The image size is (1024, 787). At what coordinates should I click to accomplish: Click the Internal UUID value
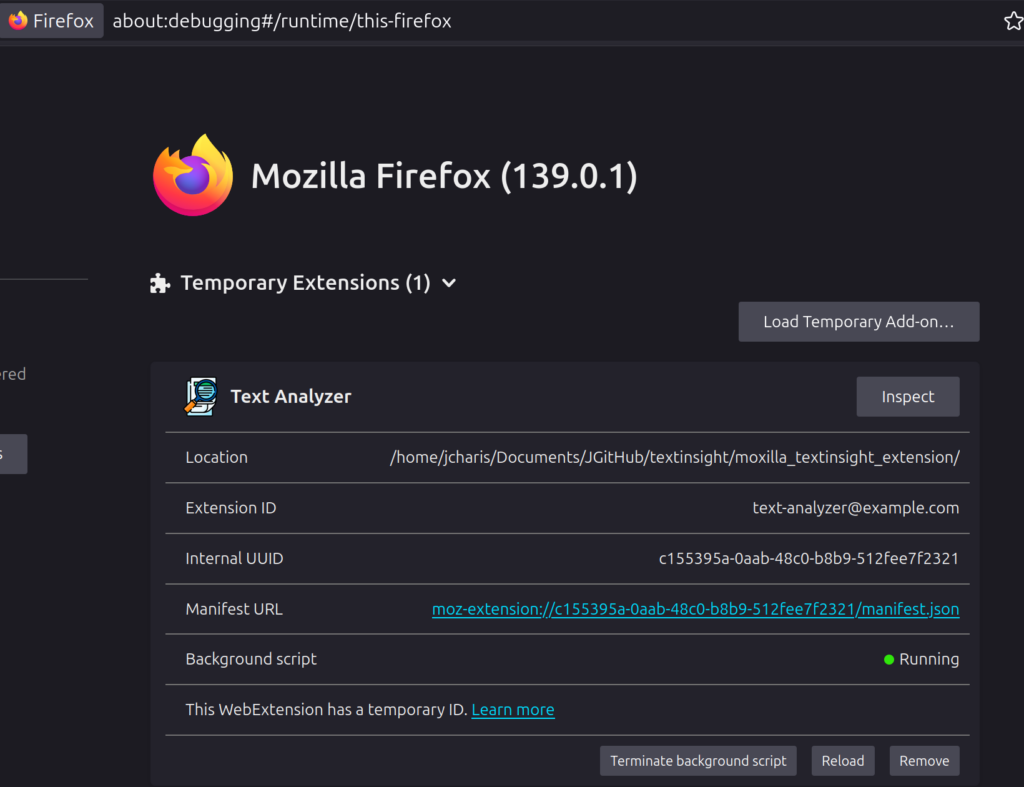click(x=808, y=558)
